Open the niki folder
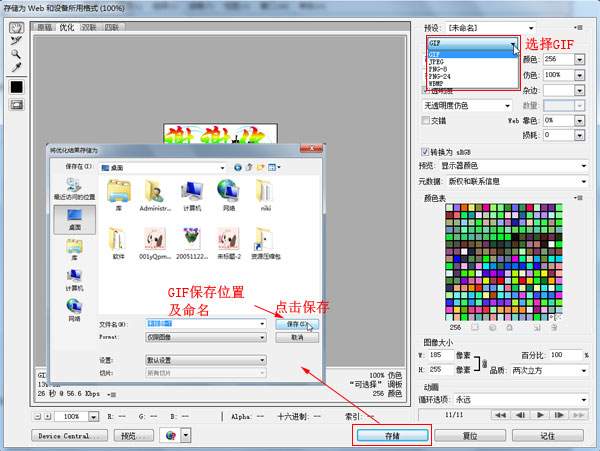The width and height of the screenshot is (600, 451). (266, 196)
